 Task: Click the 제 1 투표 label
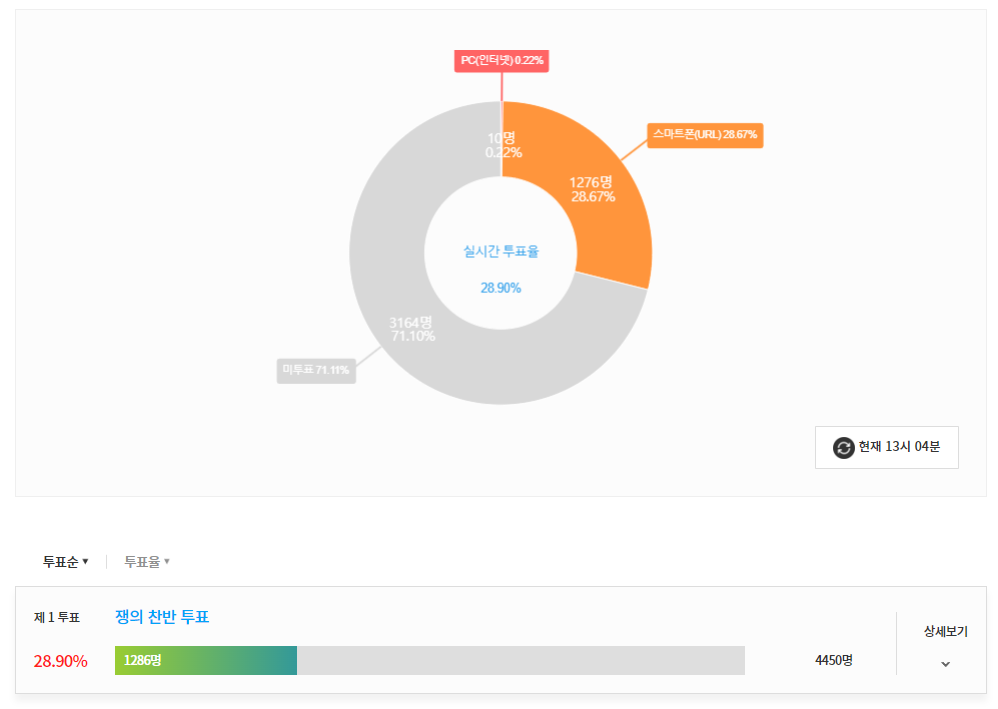tap(57, 618)
